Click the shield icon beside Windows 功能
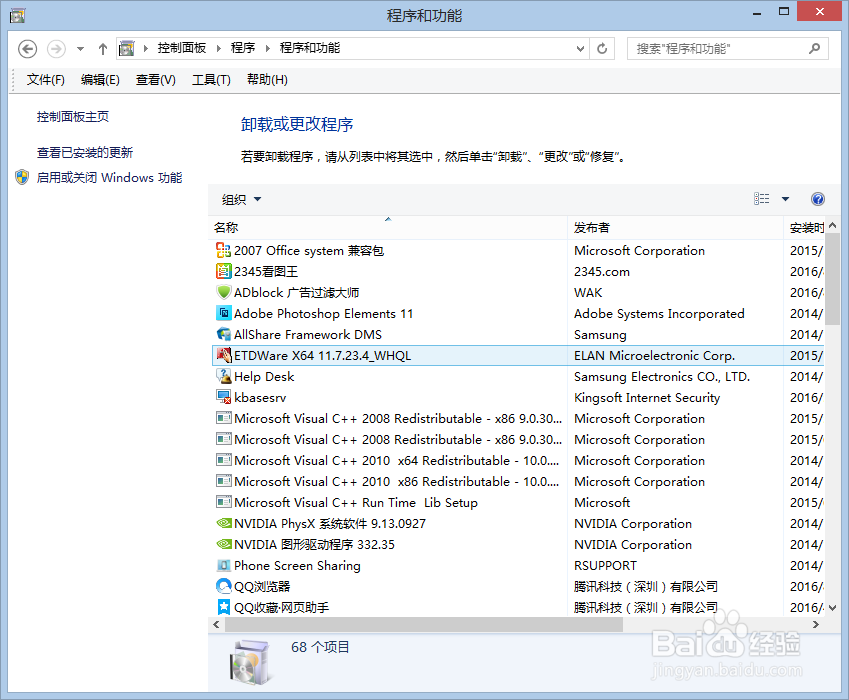 coord(22,178)
